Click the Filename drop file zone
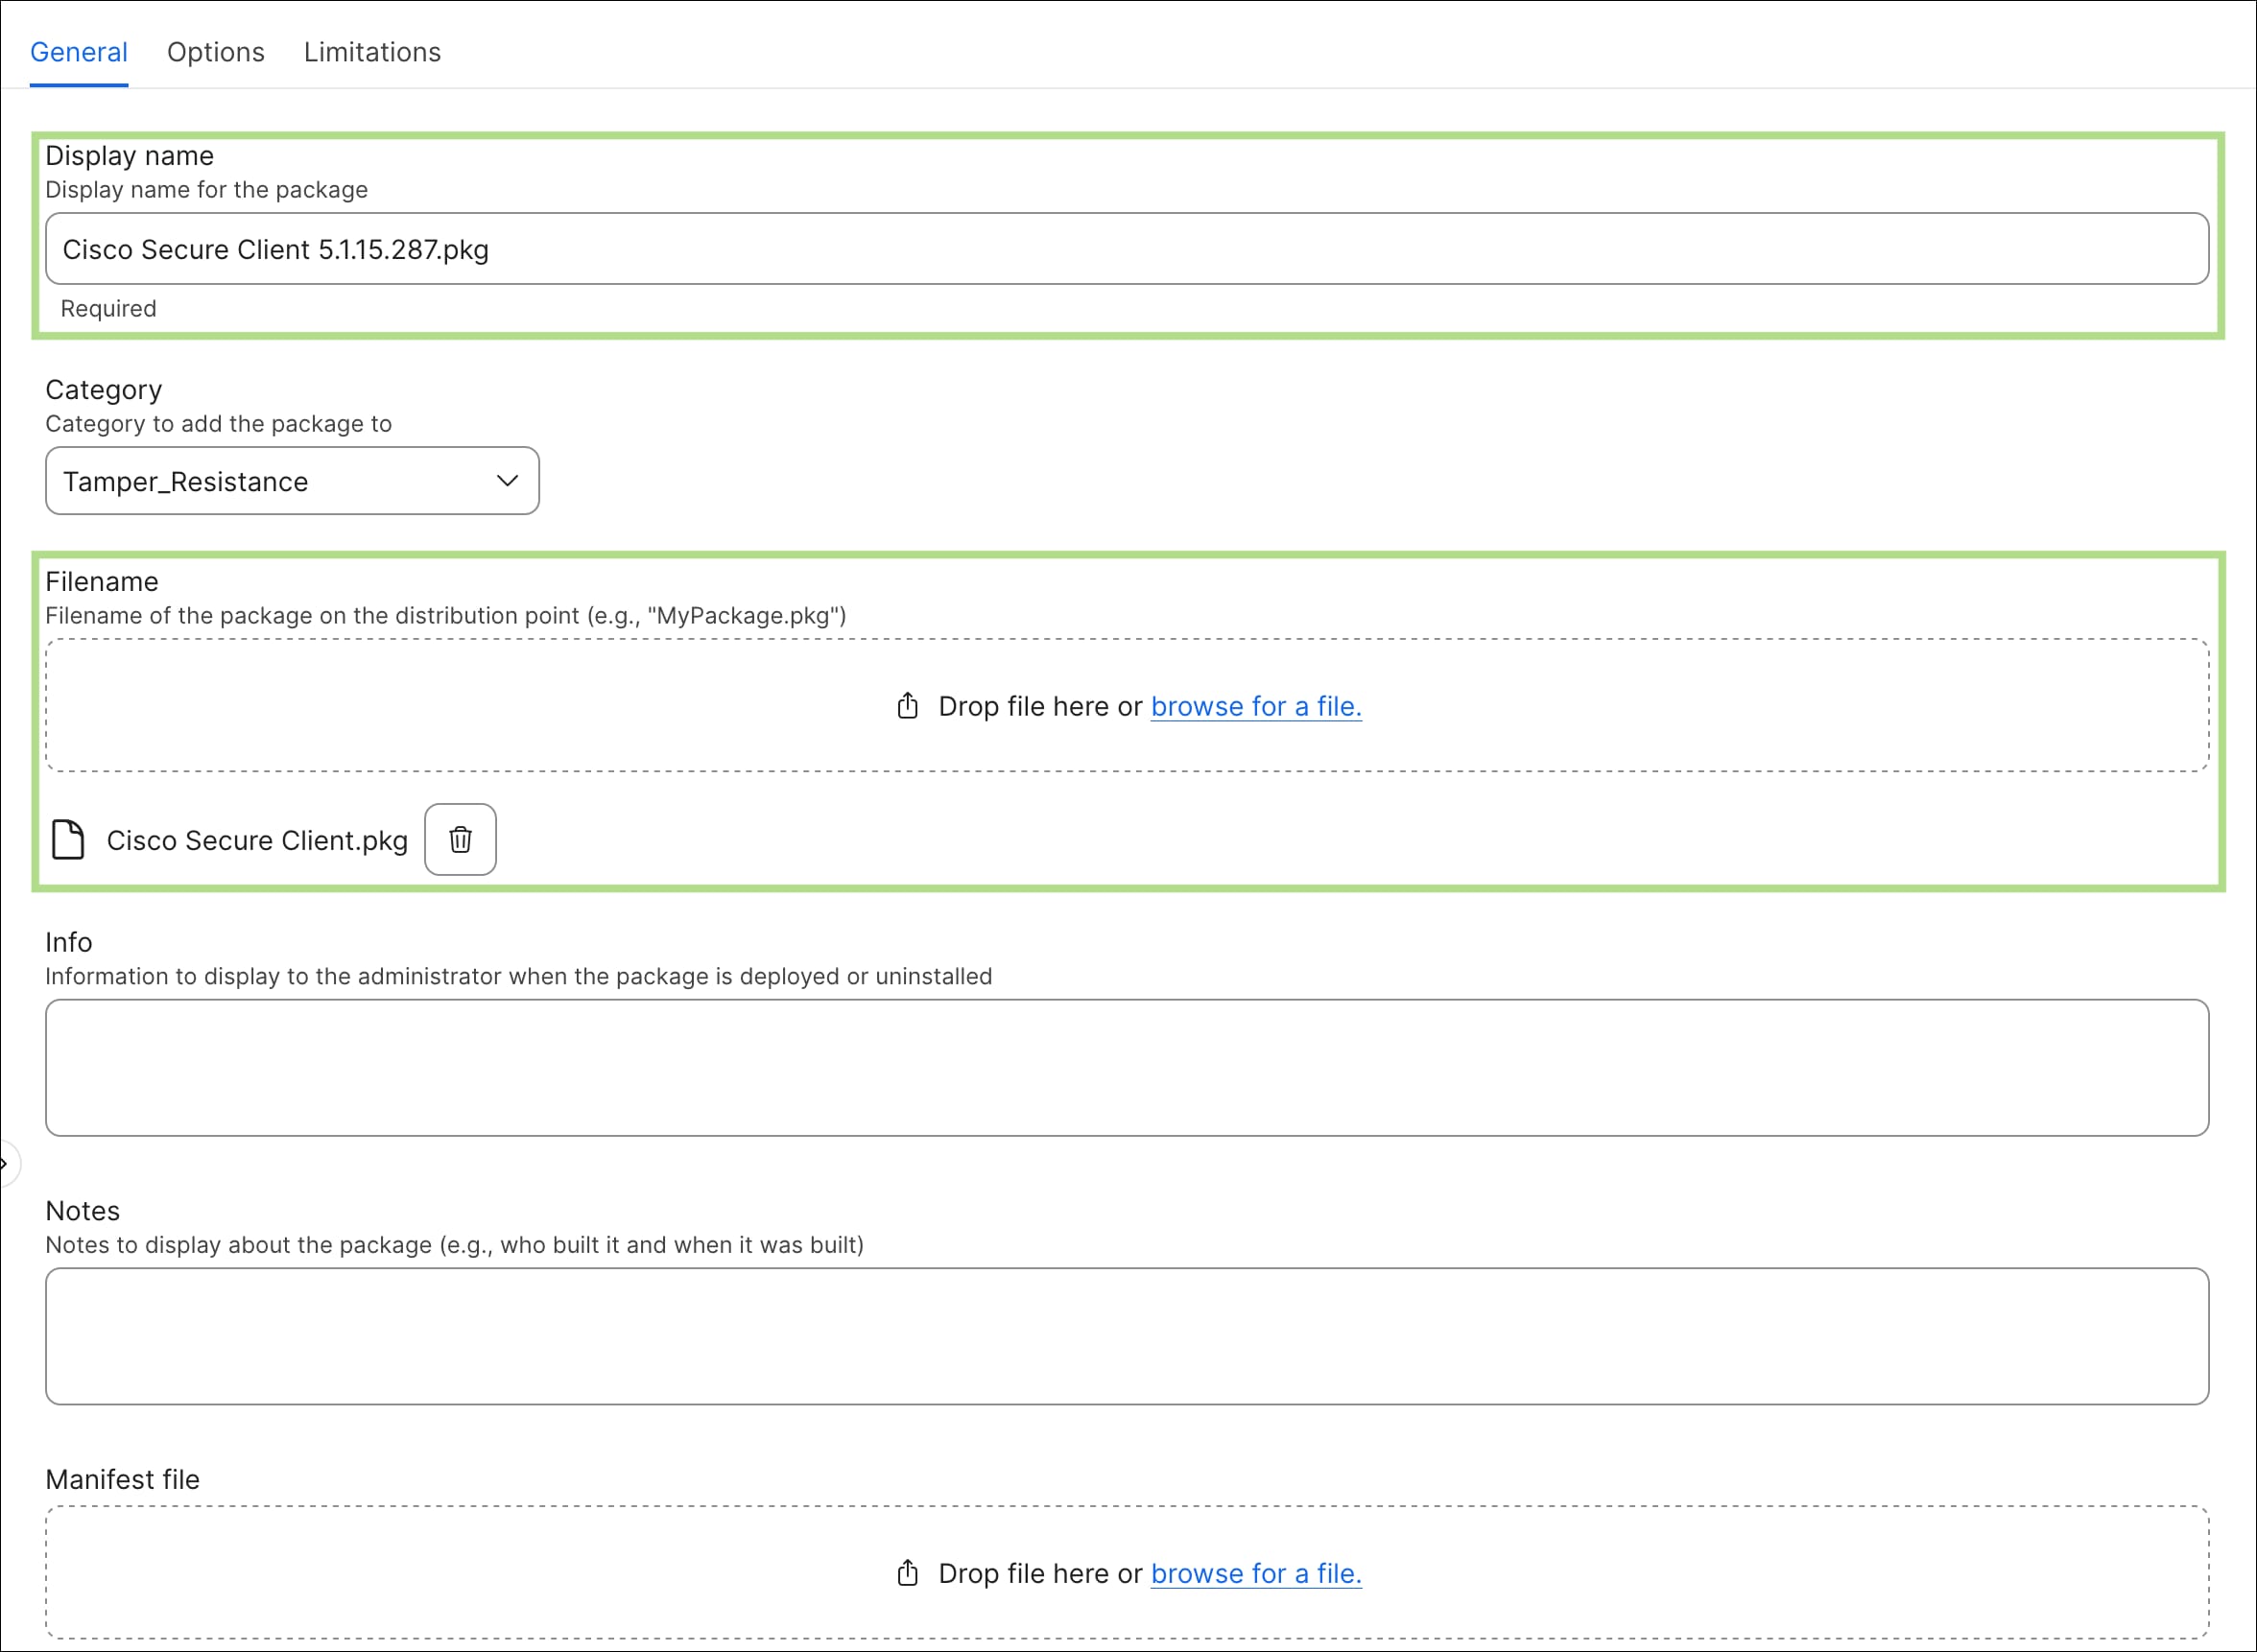The width and height of the screenshot is (2257, 1652). click(x=1127, y=705)
